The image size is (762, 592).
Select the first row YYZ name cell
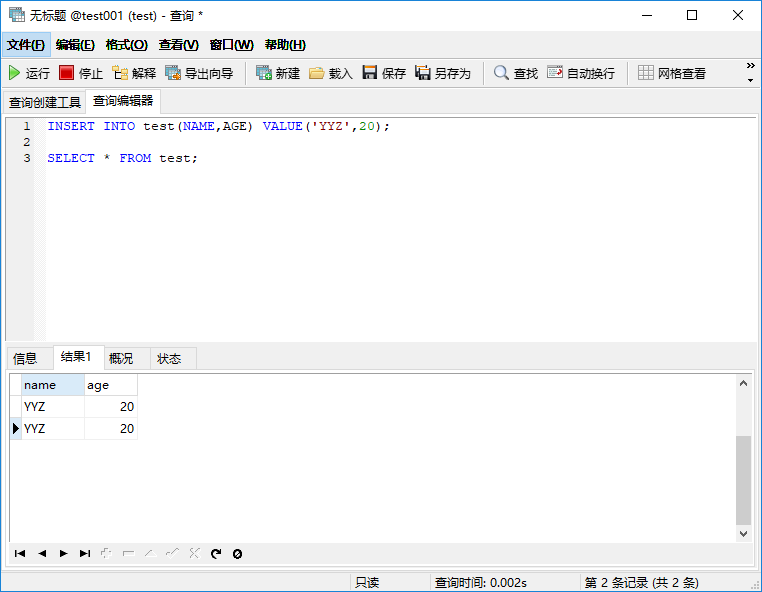point(52,406)
